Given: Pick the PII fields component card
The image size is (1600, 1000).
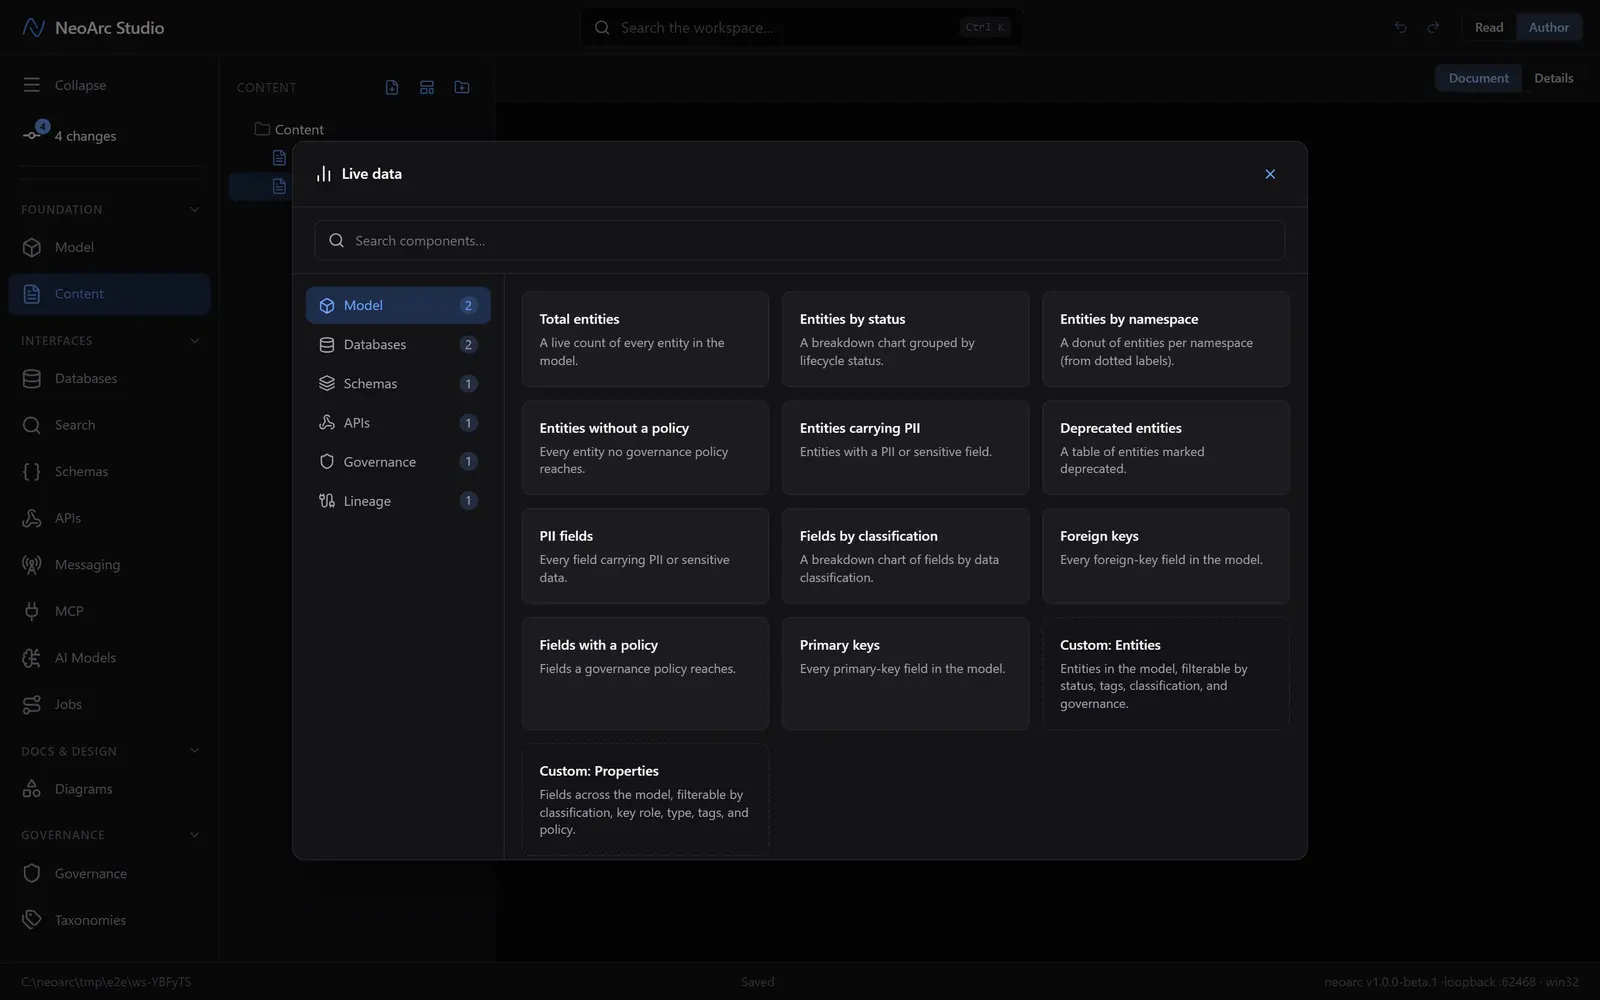Looking at the screenshot, I should 645,556.
